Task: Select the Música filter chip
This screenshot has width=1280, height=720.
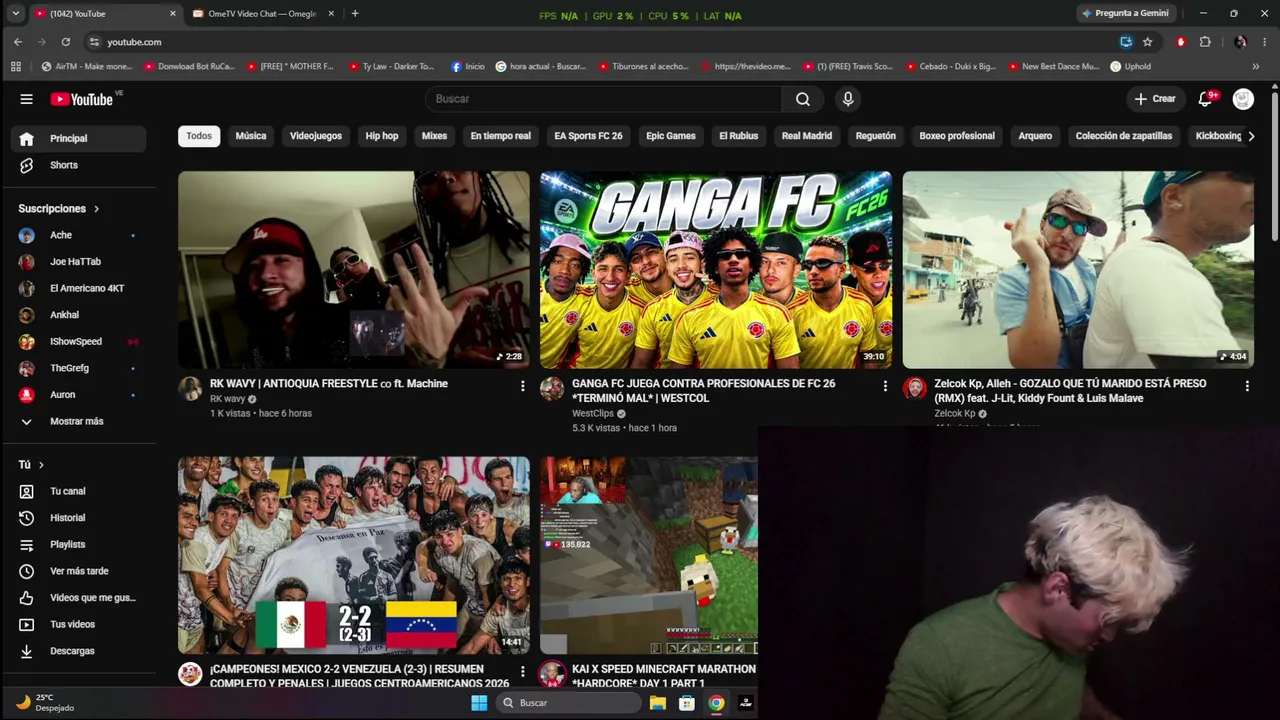Action: tap(251, 136)
